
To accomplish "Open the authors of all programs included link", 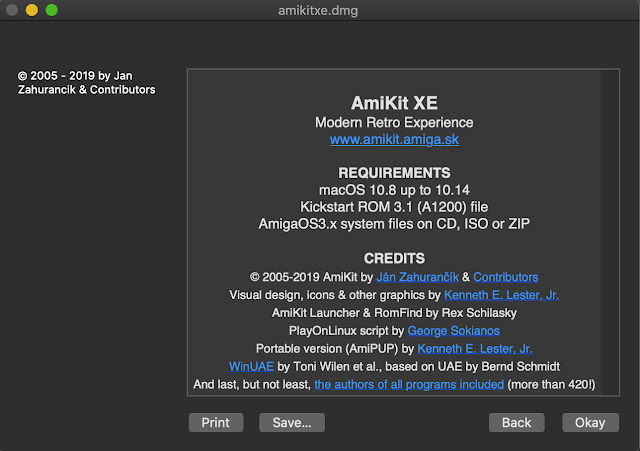I will 409,384.
